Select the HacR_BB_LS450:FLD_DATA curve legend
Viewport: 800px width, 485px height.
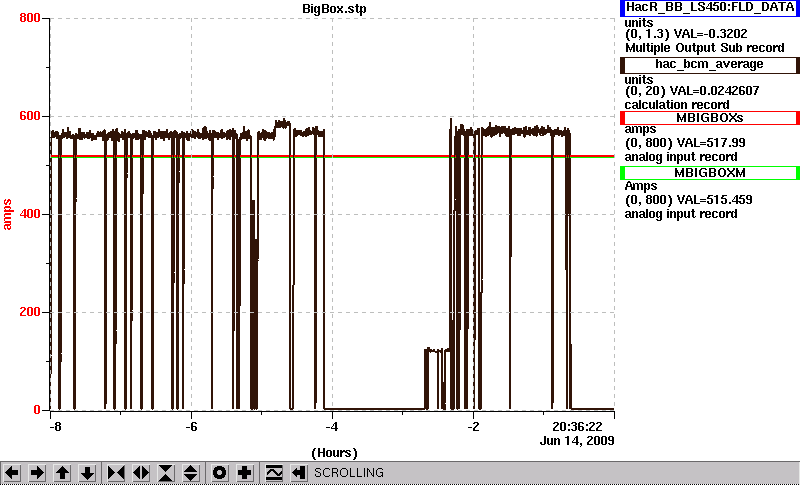click(710, 8)
